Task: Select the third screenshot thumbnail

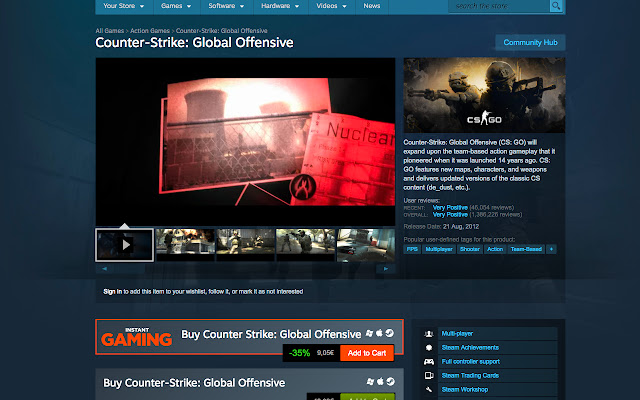Action: tap(245, 245)
